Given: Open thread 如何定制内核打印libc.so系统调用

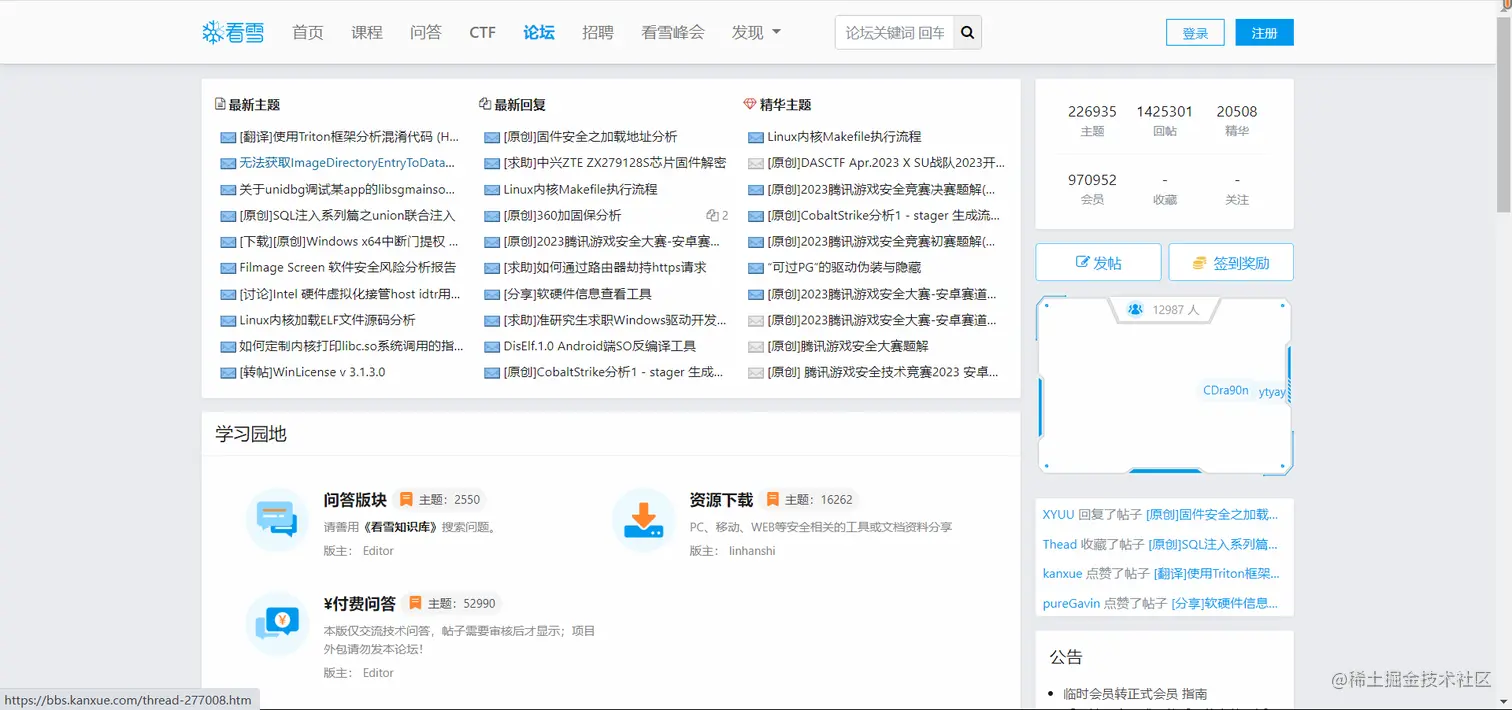Looking at the screenshot, I should (x=351, y=347).
